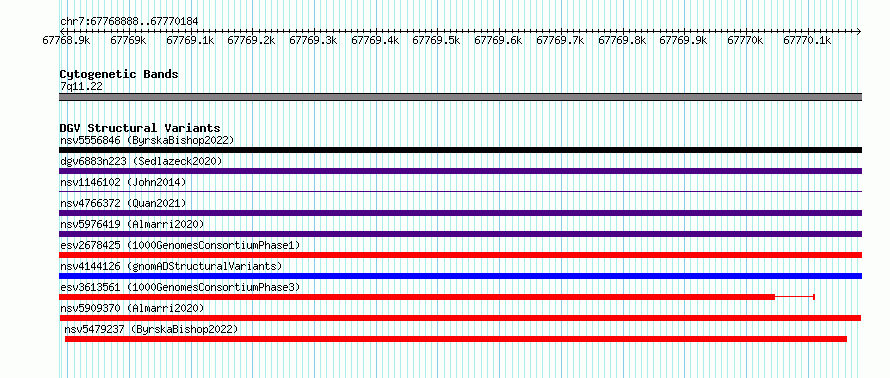Image resolution: width=890 pixels, height=378 pixels.
Task: Select the red esv3613561 variant bar
Action: (x=417, y=297)
